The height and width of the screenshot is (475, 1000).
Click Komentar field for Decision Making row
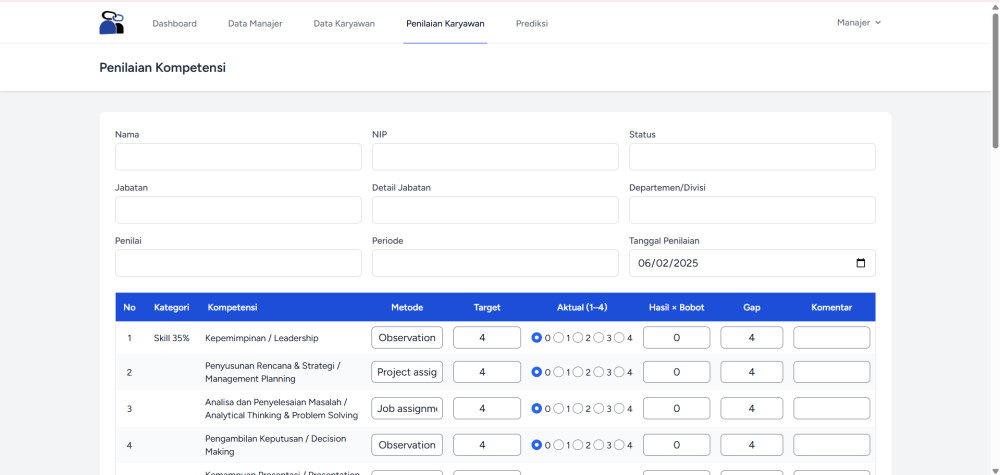[x=832, y=445]
